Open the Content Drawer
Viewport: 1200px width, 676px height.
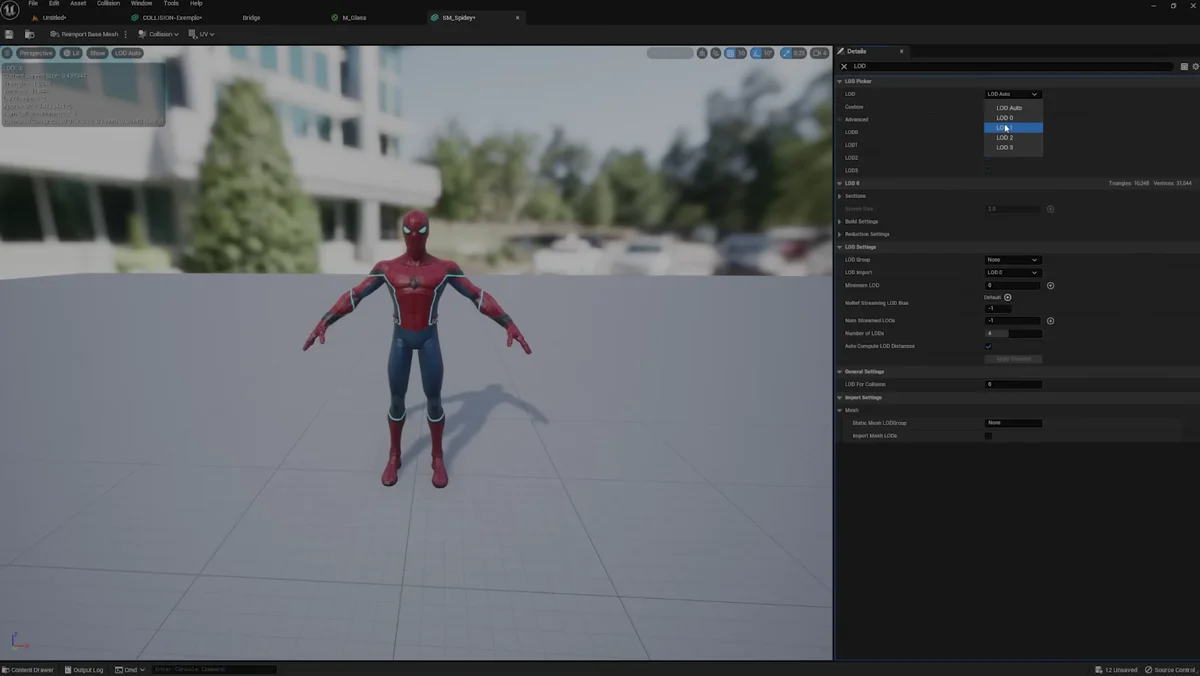(29, 670)
